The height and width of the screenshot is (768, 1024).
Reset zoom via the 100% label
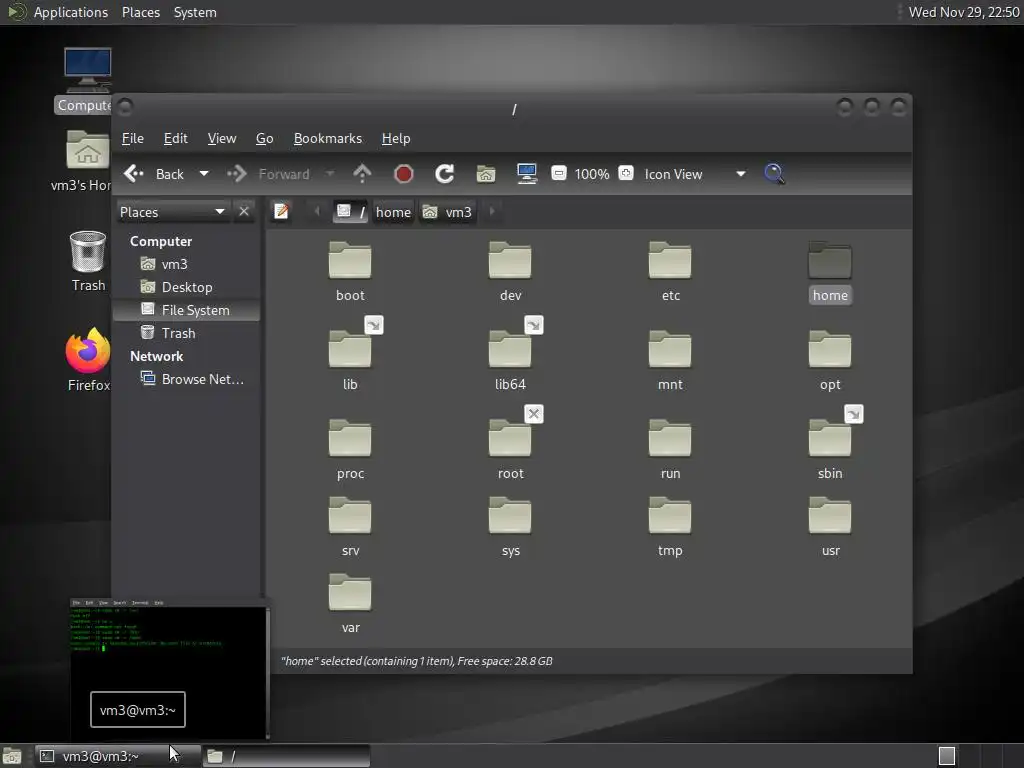pos(592,174)
